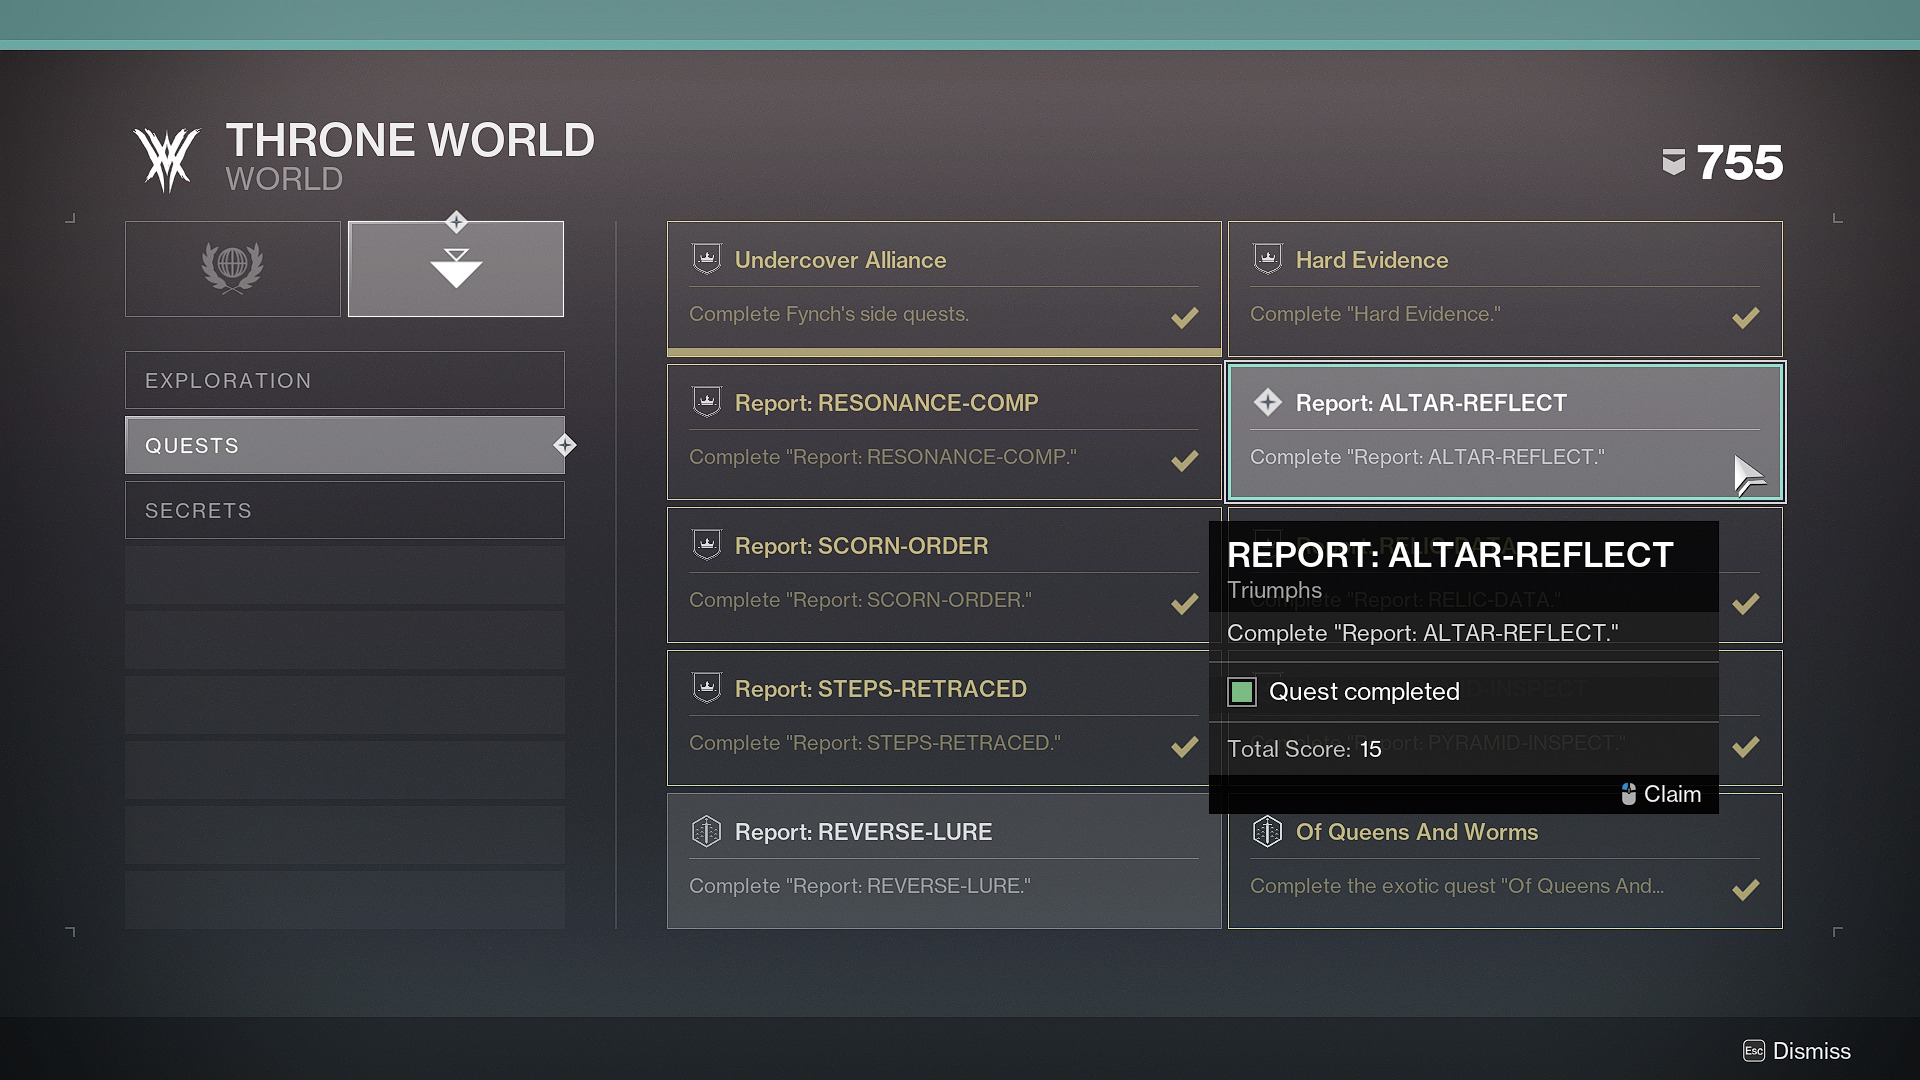Click the checkmark on Of Queens And Worms
Viewport: 1920px width, 1080px height.
[1746, 890]
